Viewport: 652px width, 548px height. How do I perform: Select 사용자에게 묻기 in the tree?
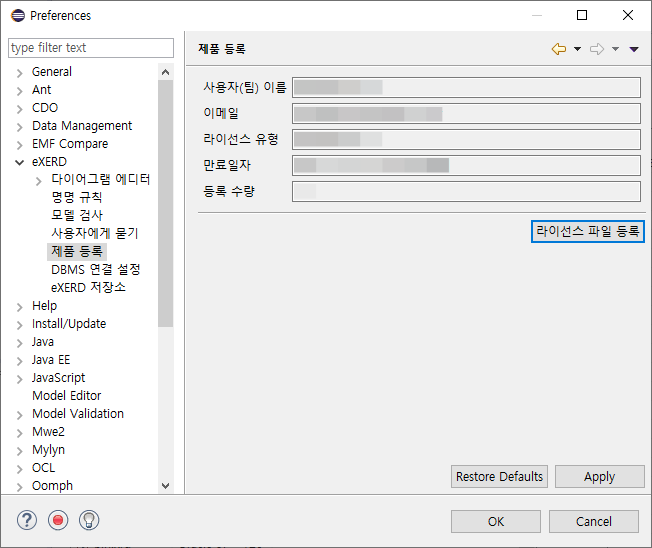click(94, 233)
